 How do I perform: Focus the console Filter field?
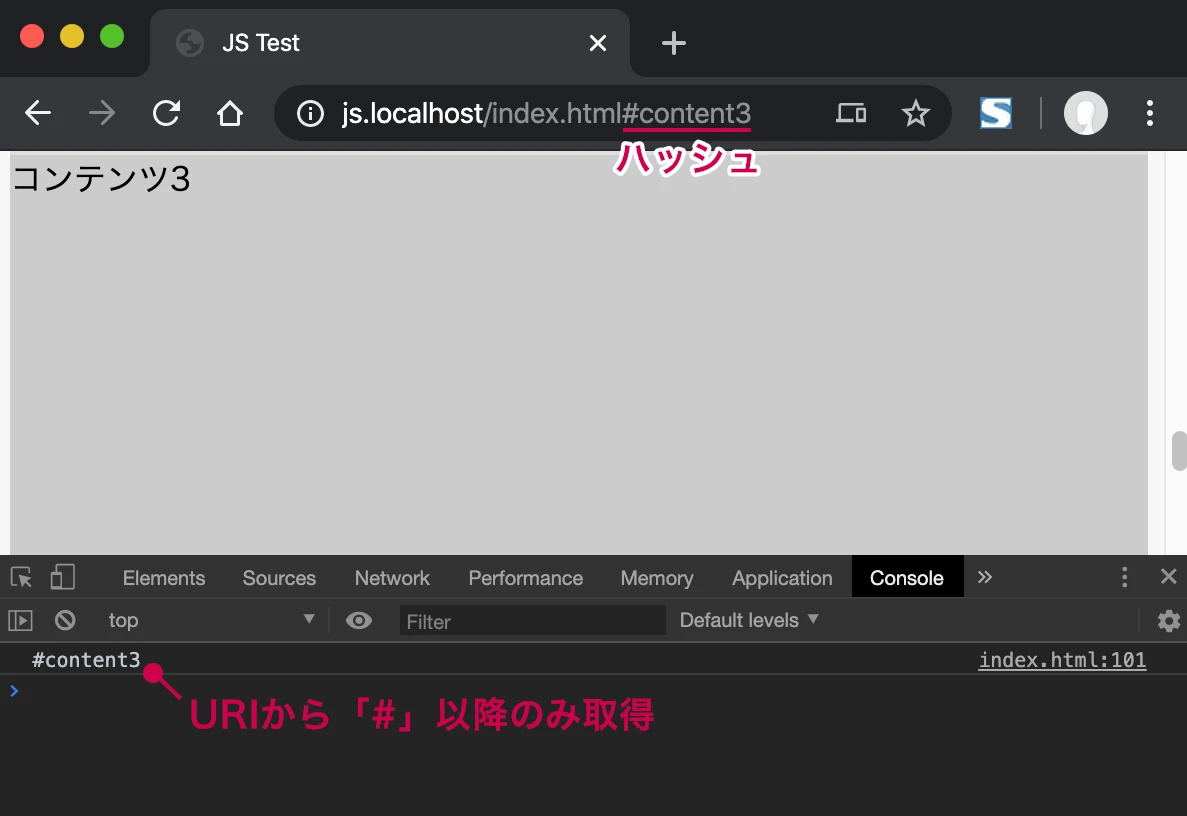(532, 621)
